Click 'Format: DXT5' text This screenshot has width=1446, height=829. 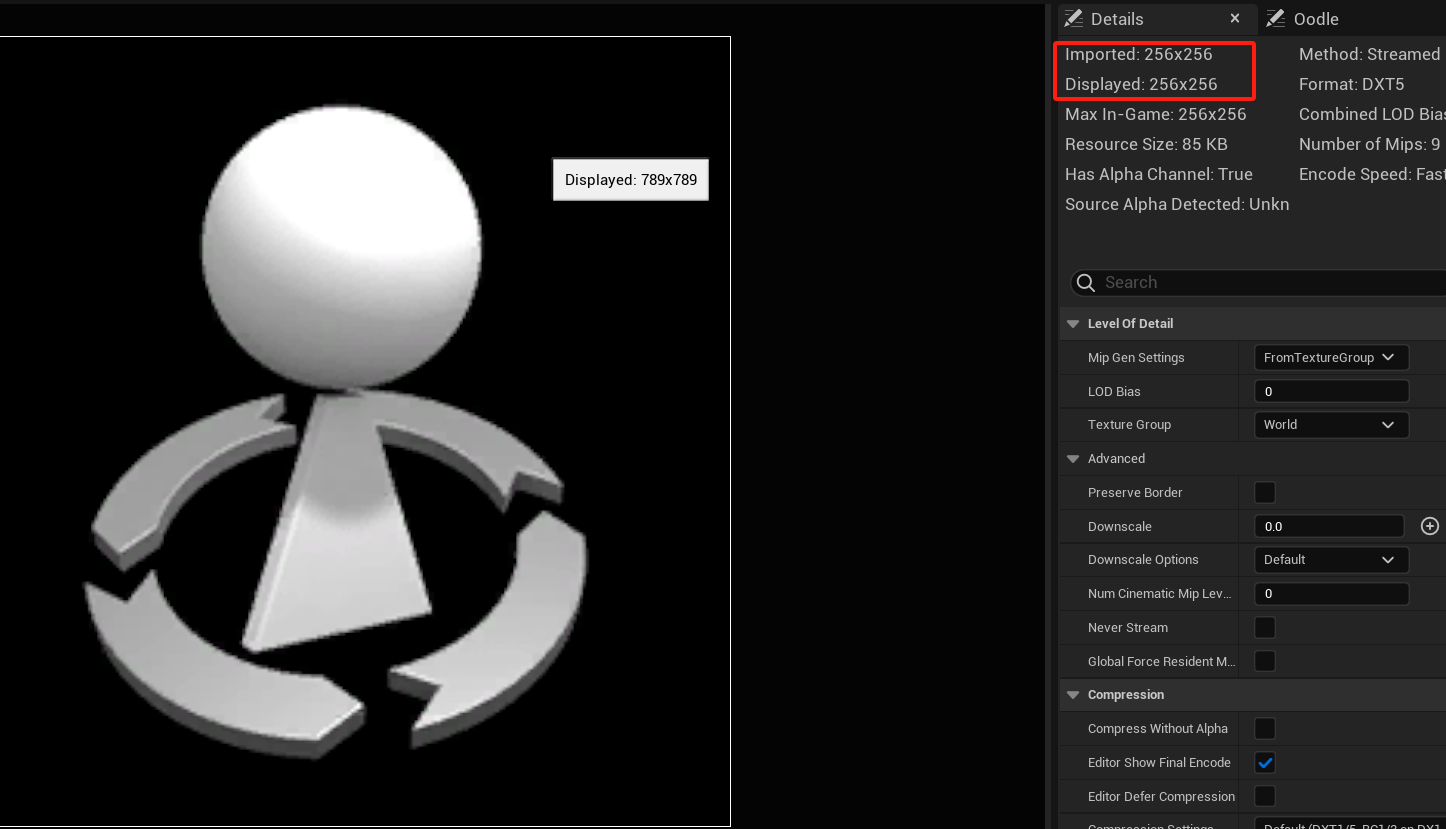(1352, 84)
